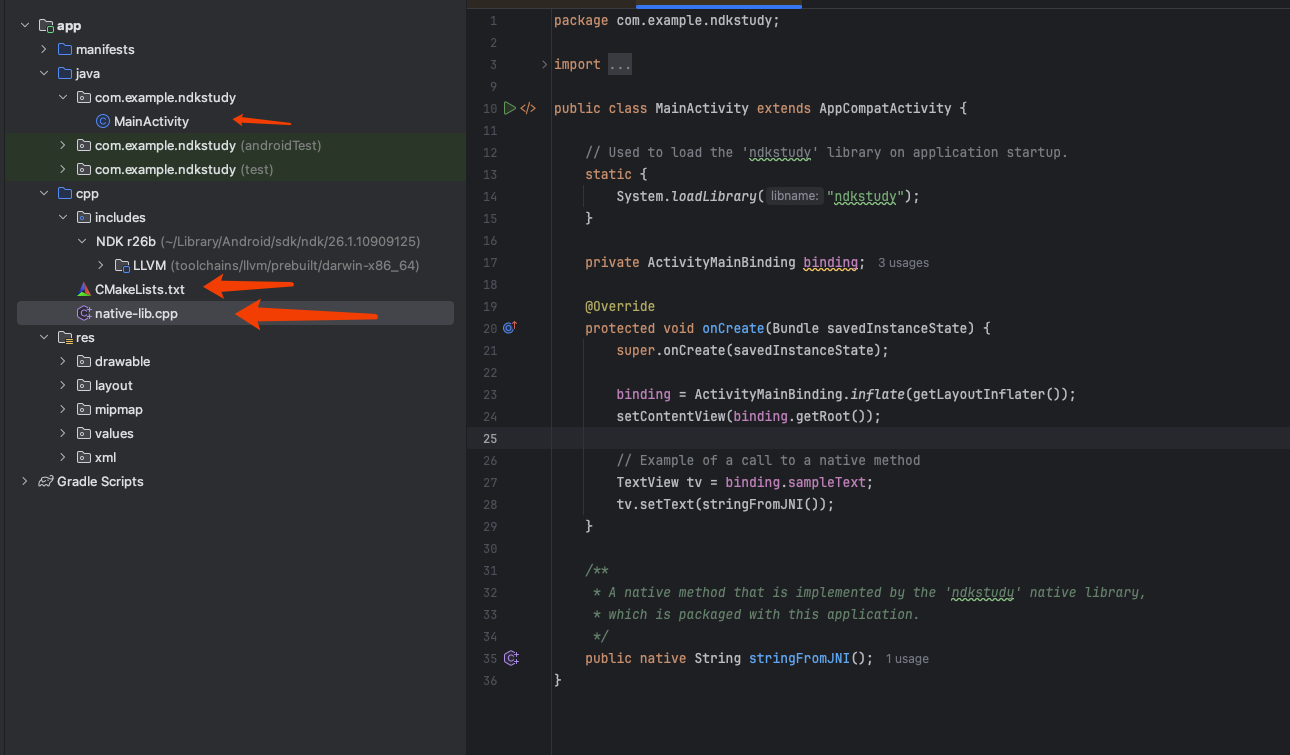Click the green Run gutter icon beside MainActivity
This screenshot has height=755, width=1290.
tap(510, 108)
